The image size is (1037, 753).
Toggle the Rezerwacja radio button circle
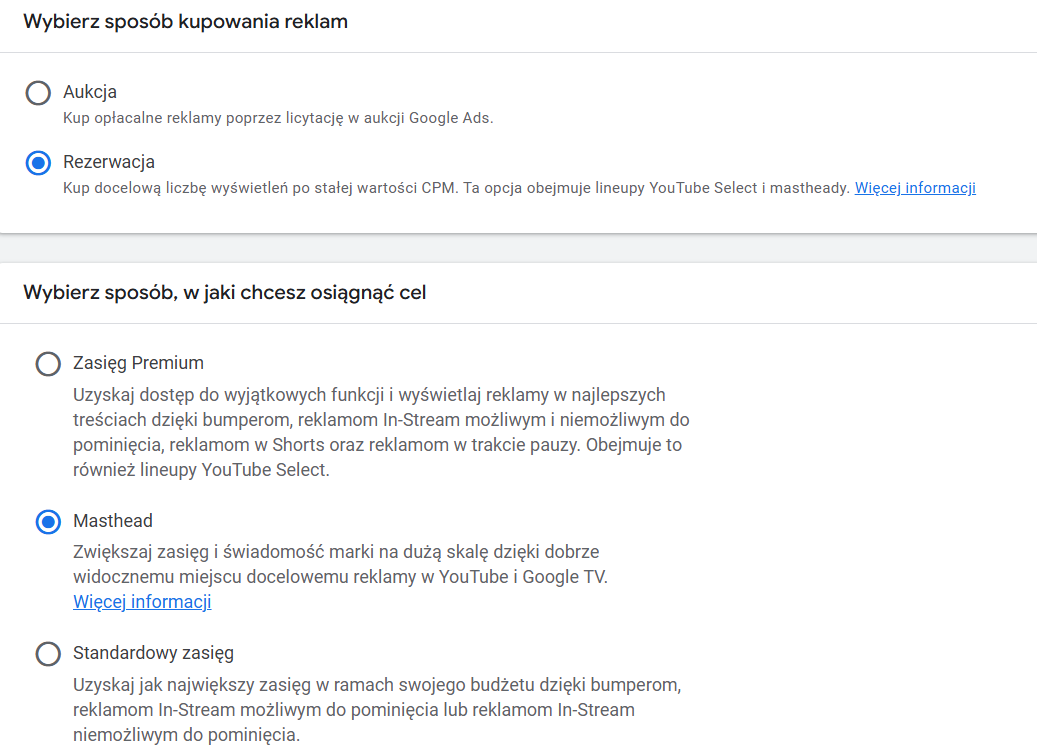coord(38,163)
